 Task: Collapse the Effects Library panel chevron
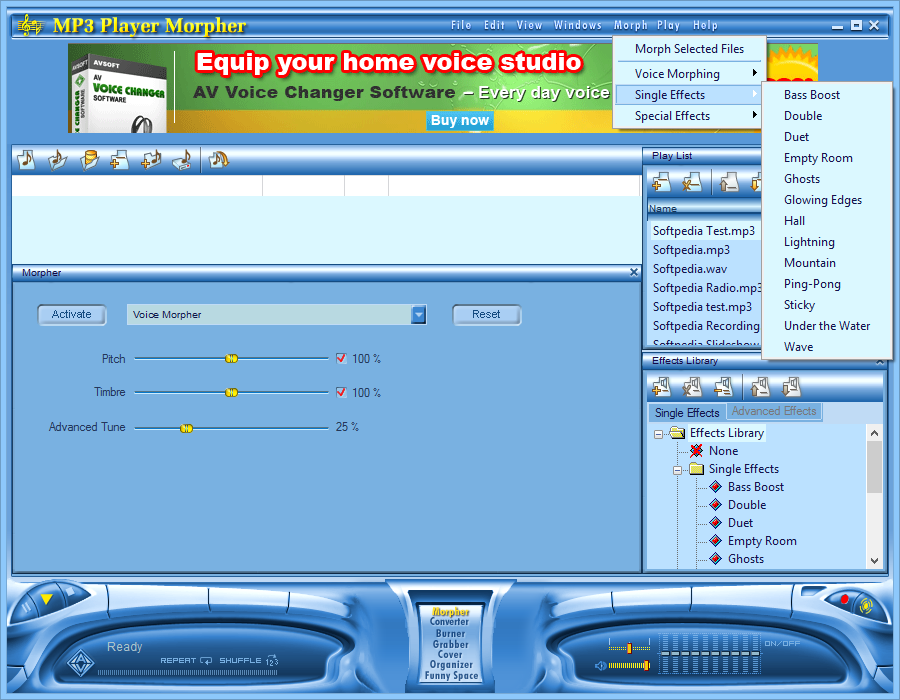tap(879, 361)
